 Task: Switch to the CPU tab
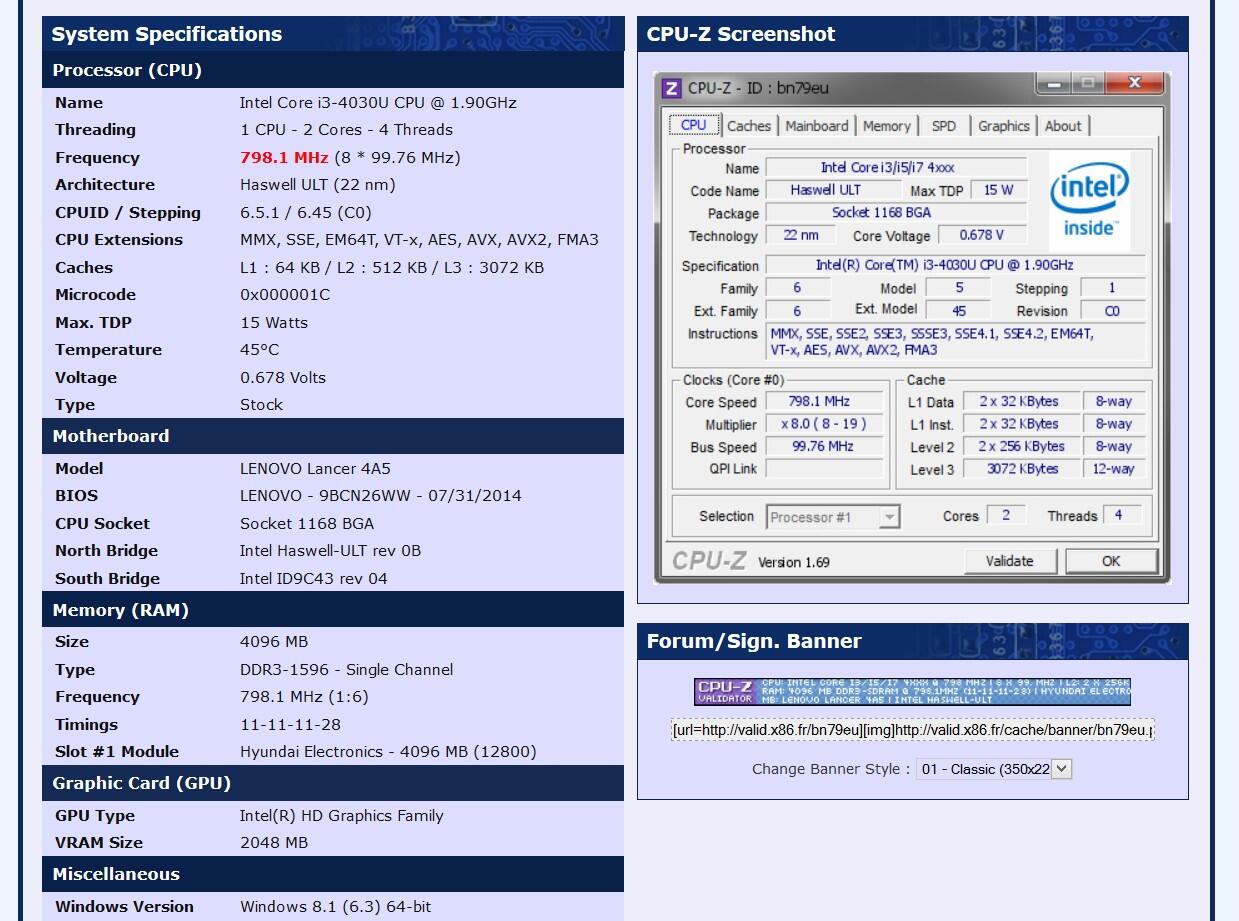point(693,125)
